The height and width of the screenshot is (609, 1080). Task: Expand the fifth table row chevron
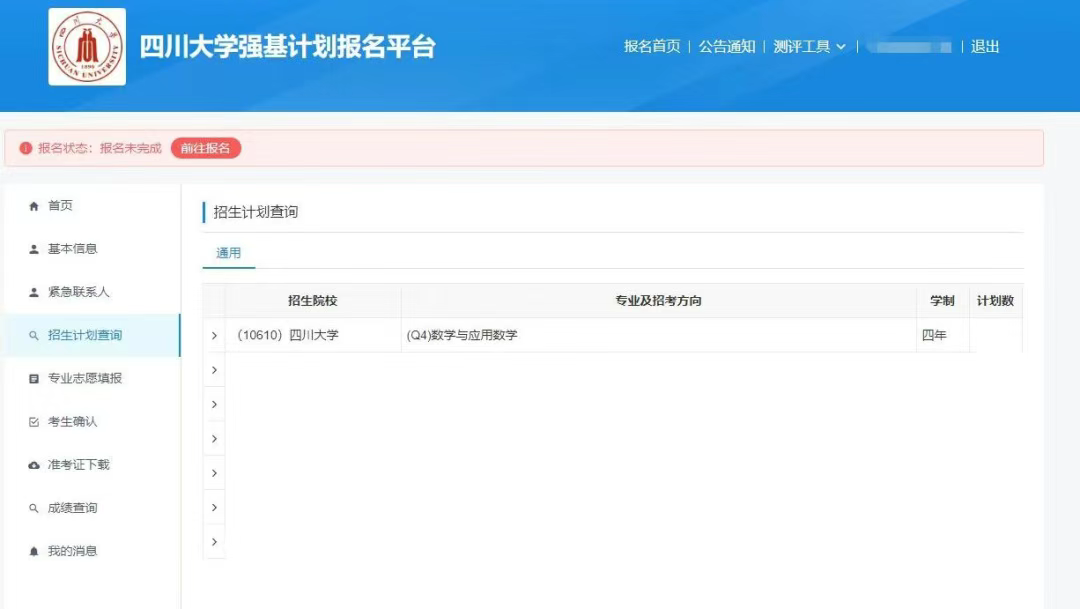click(214, 473)
